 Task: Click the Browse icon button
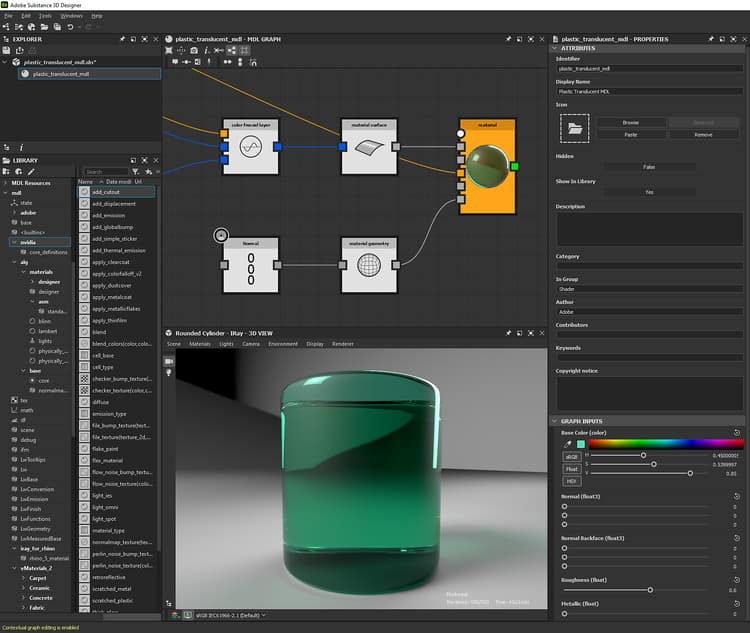click(x=630, y=122)
